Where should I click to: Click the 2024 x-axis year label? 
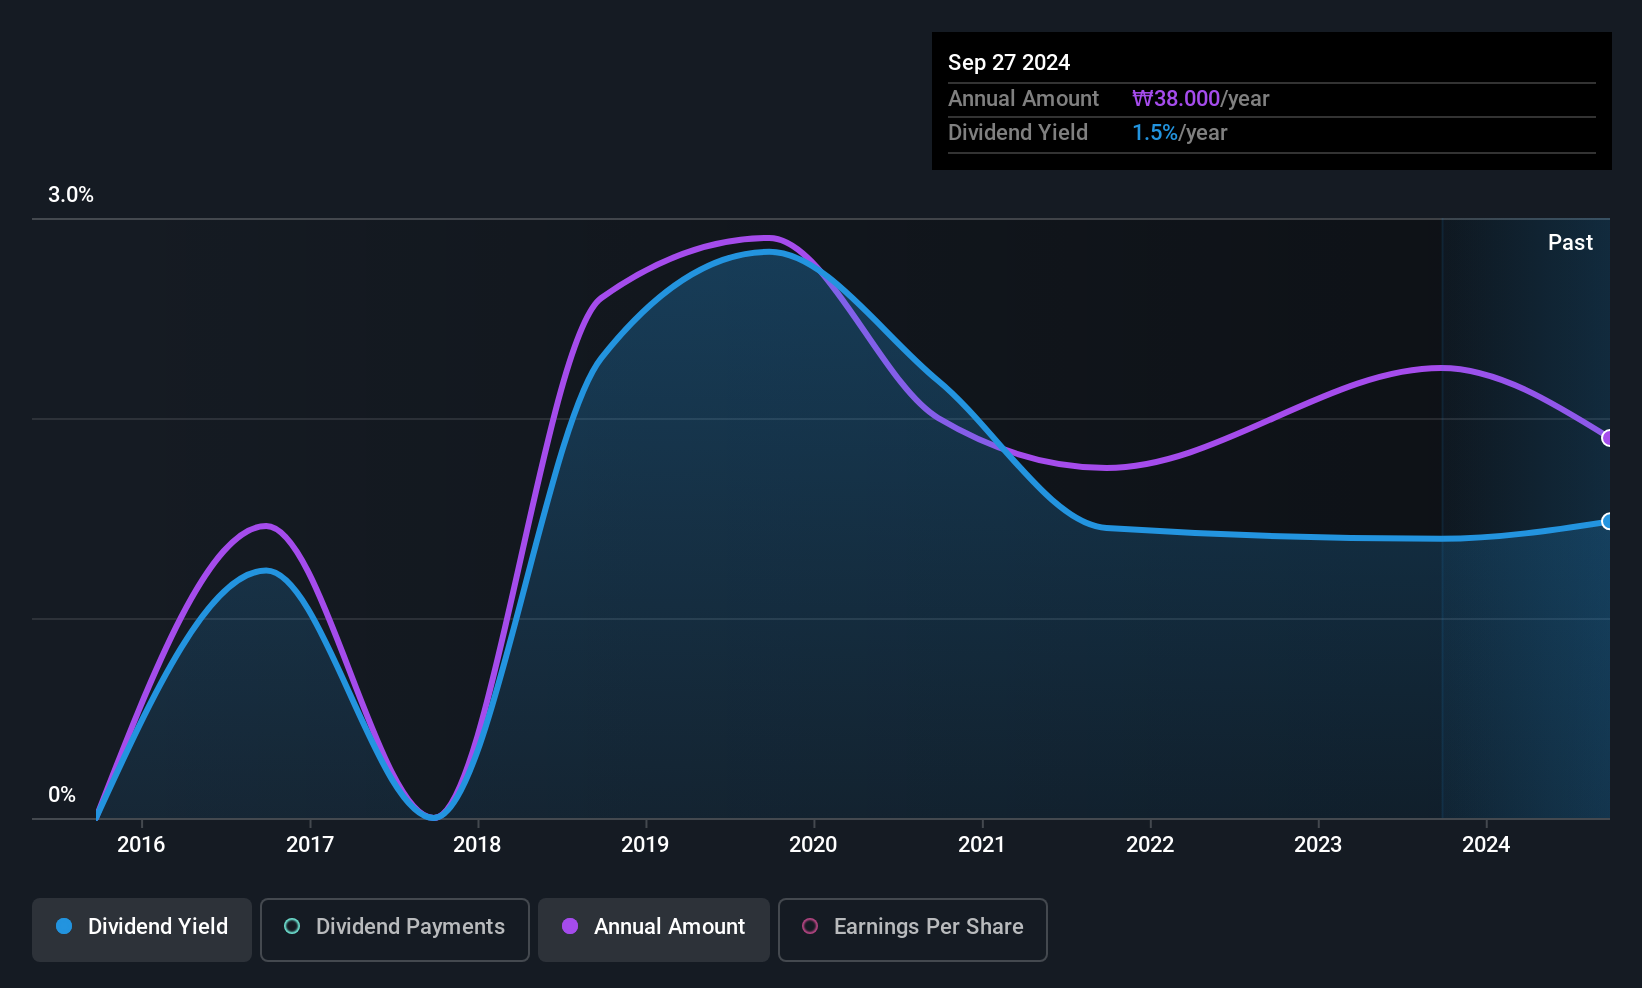coord(1486,845)
